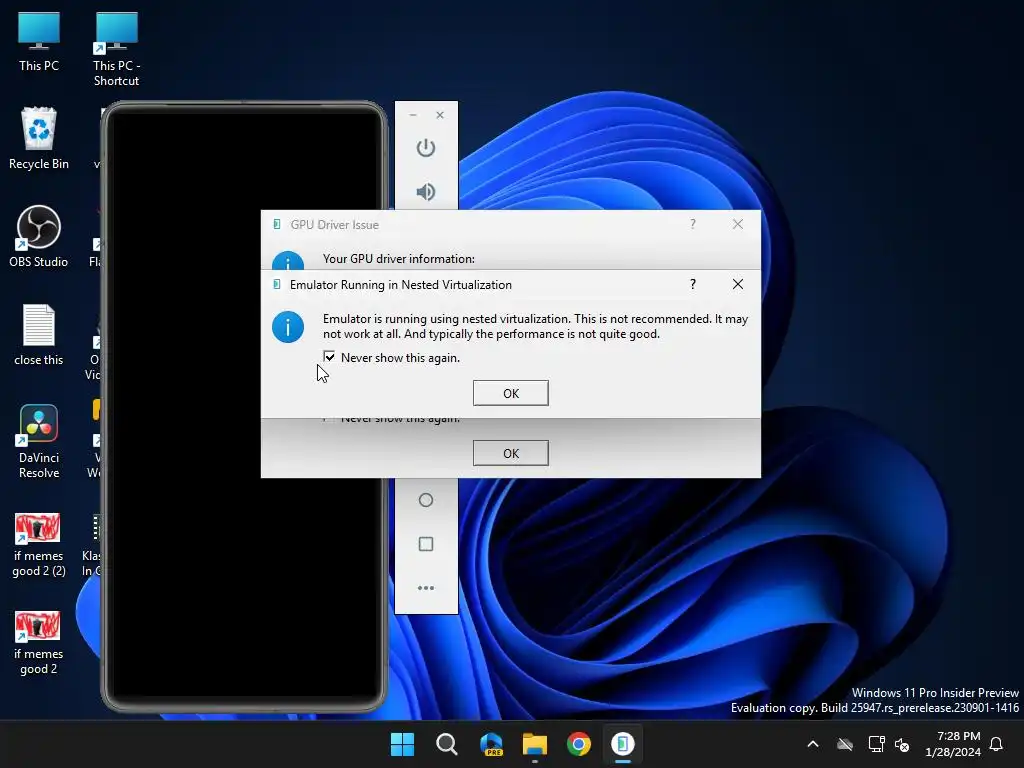Open Edge PRE browser from taskbar
The width and height of the screenshot is (1024, 768).
click(x=491, y=744)
